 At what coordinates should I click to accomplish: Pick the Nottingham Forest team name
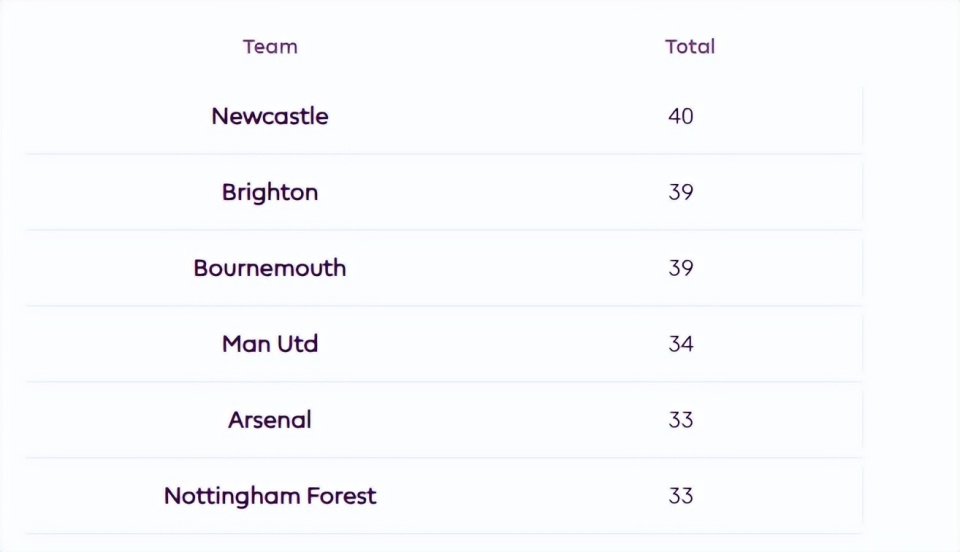coord(270,496)
